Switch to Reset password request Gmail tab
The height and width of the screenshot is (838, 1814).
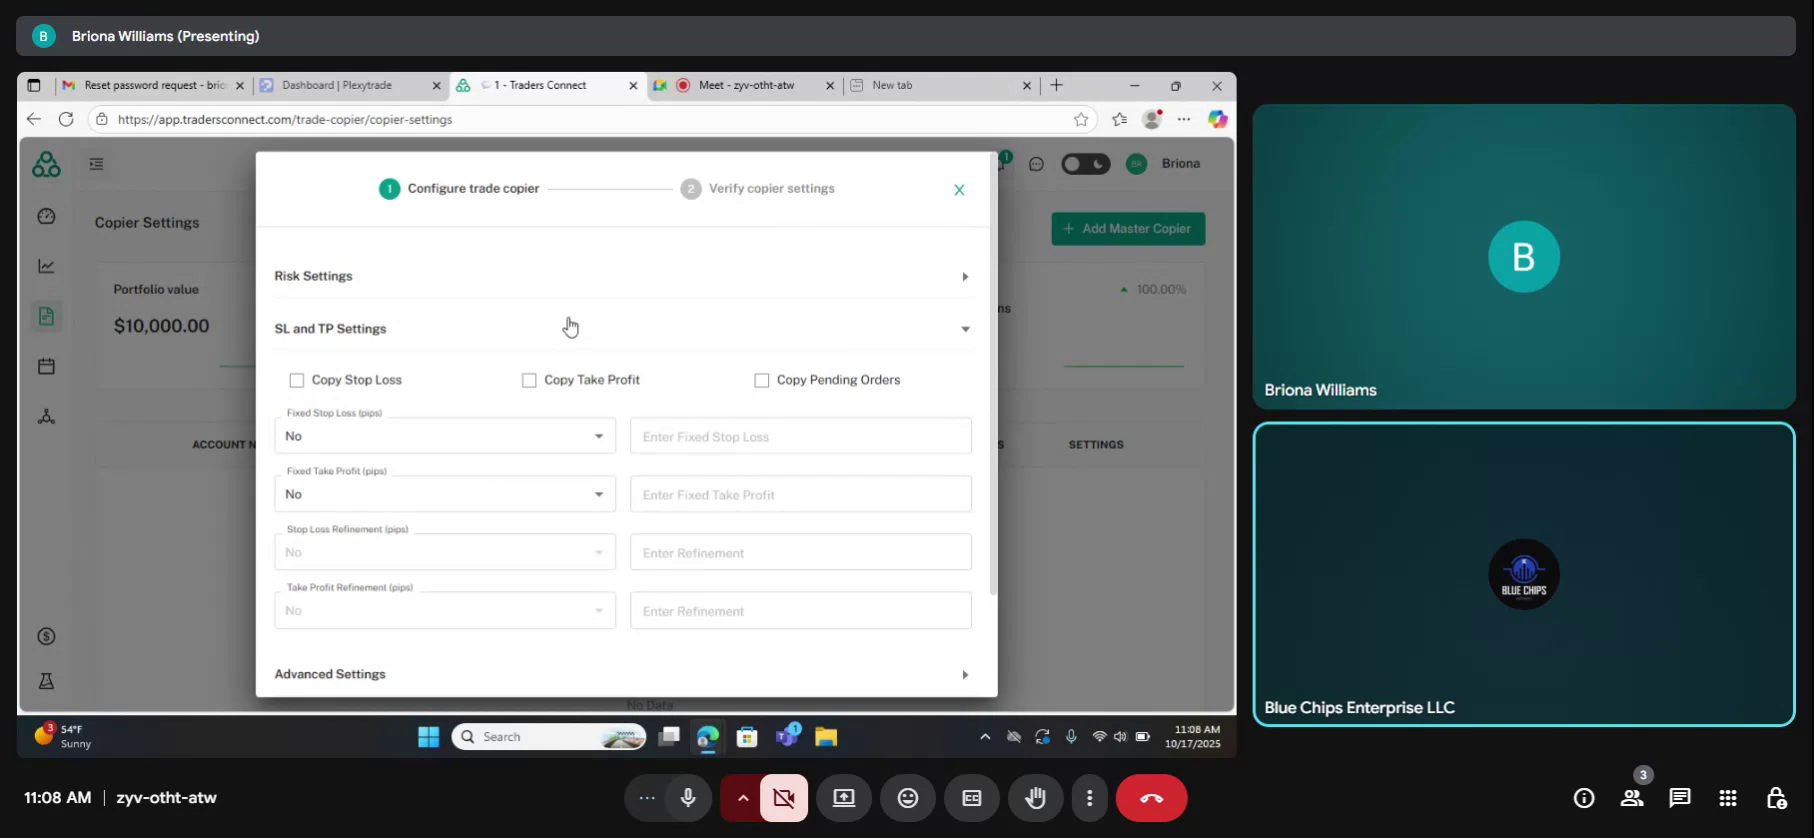[x=152, y=86]
